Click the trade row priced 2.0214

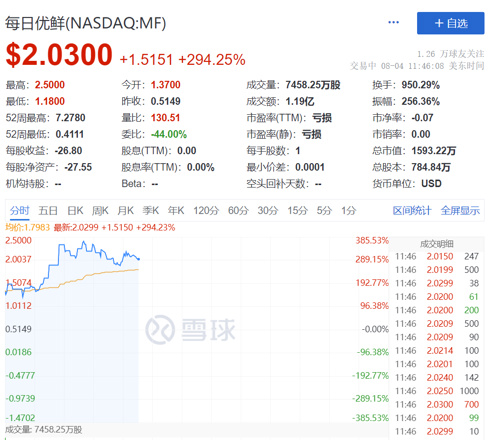click(x=437, y=351)
